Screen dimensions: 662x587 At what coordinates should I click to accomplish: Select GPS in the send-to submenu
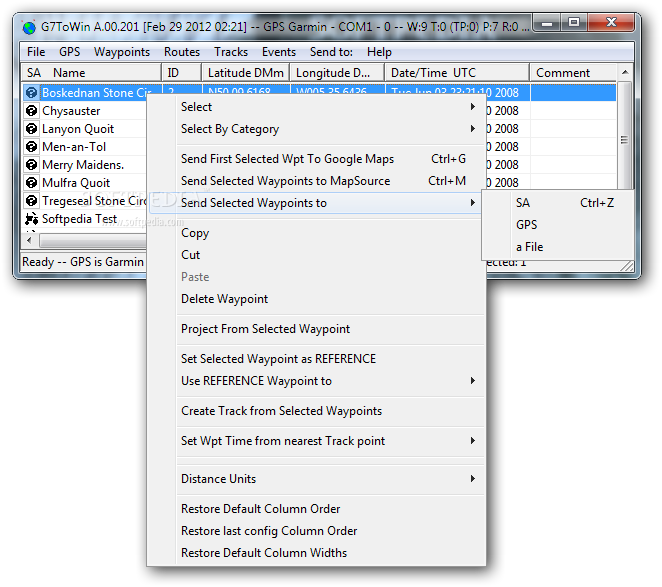click(557, 225)
